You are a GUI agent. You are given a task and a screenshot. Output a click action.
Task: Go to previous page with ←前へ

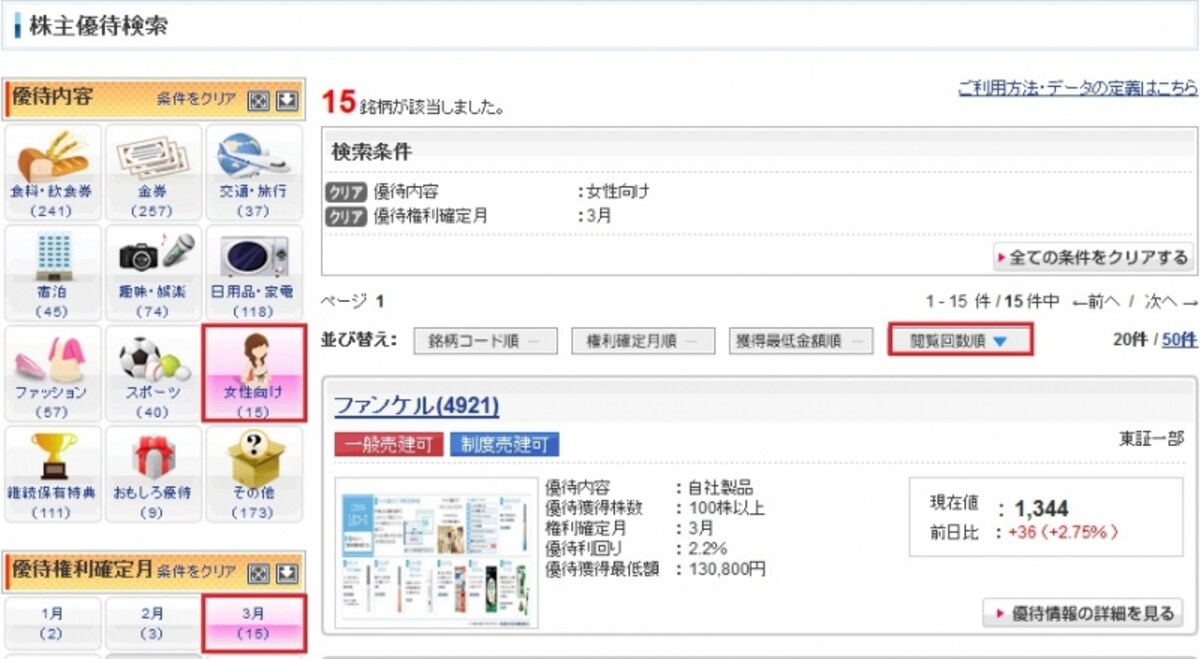click(1096, 301)
